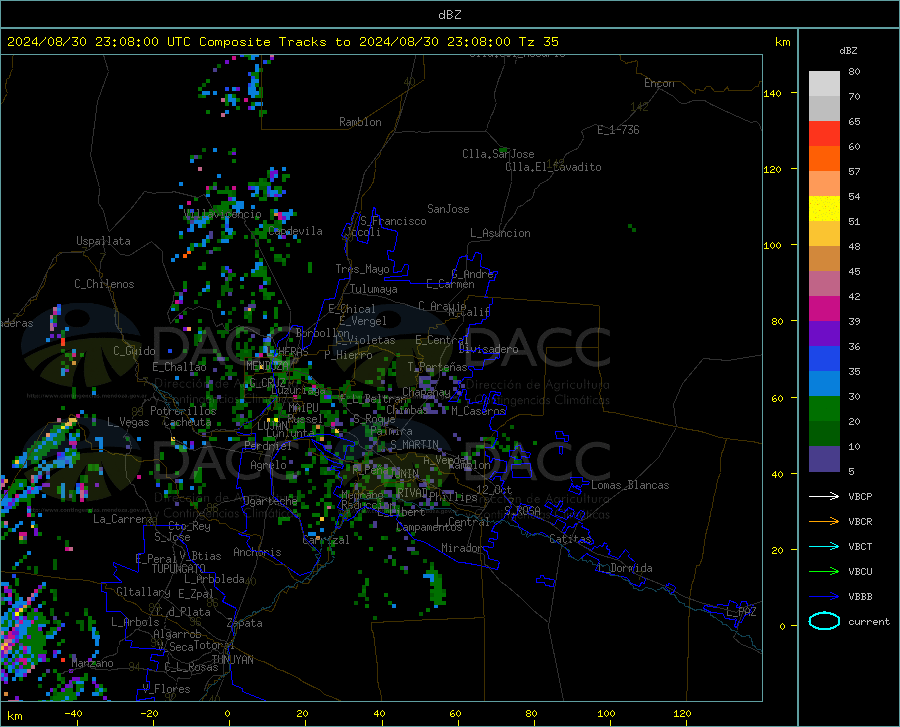Click the Mirador map label
900x727 pixels.
point(461,548)
